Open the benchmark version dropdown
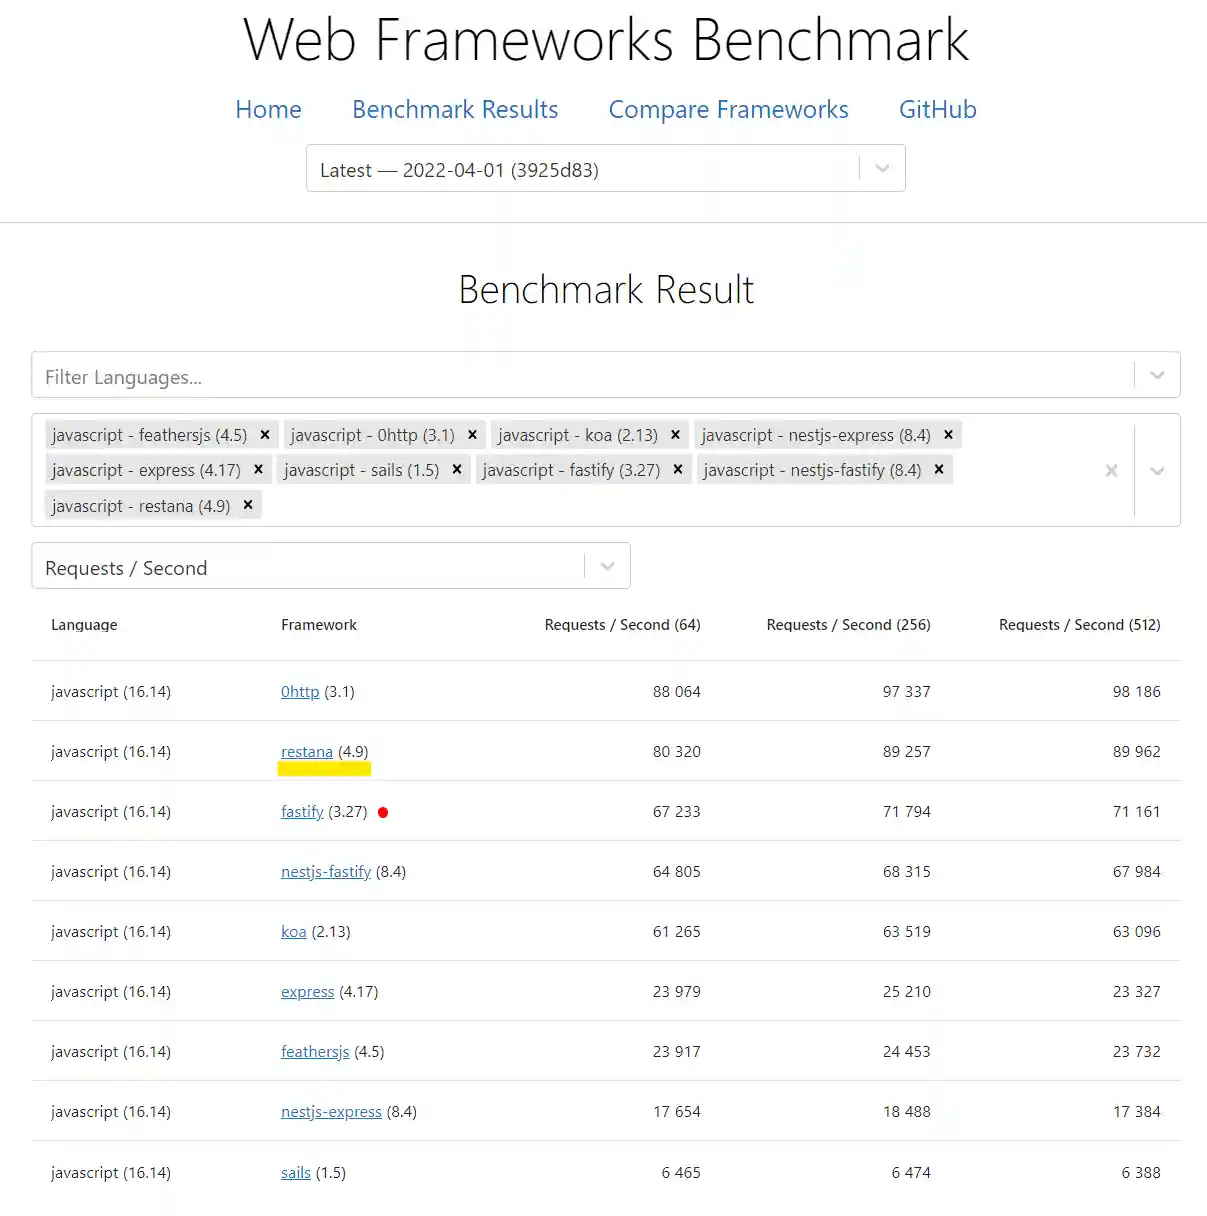Viewport: 1207px width, 1216px height. [881, 168]
